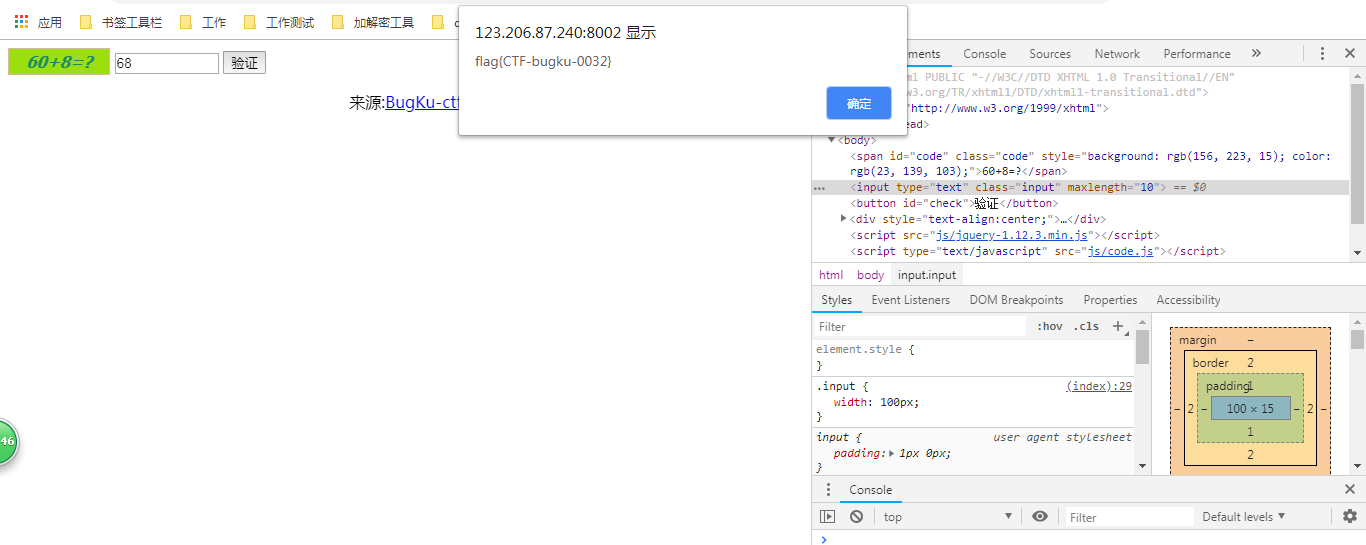Expand the div text-align center node
1366x545 pixels.
(x=844, y=219)
